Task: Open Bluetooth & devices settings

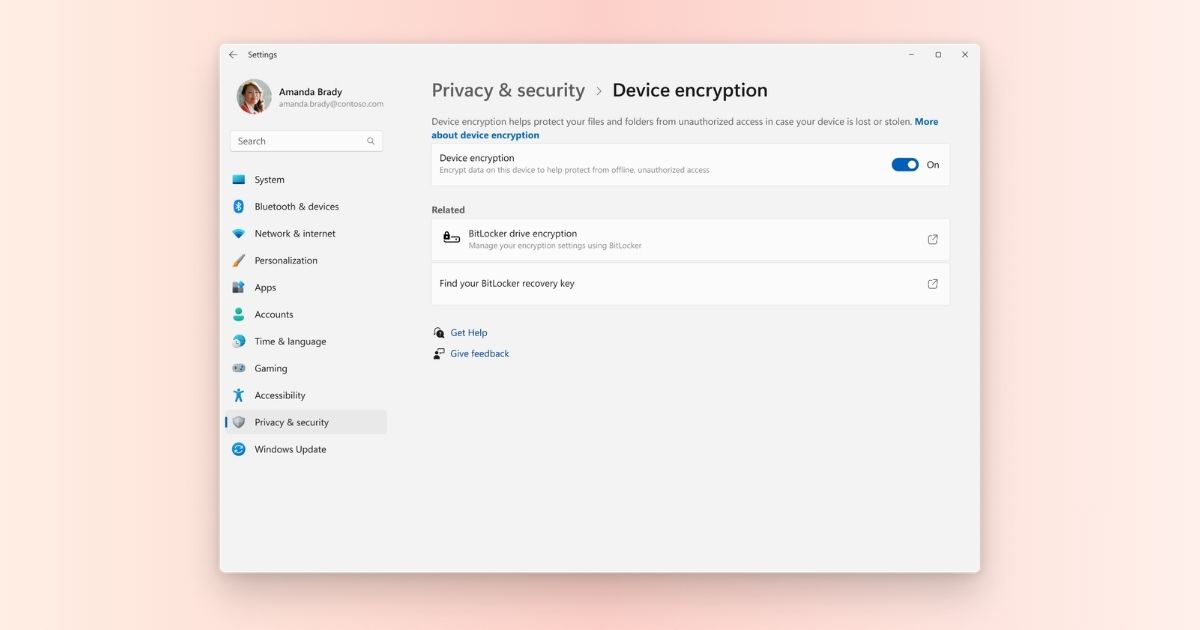Action: (x=306, y=207)
